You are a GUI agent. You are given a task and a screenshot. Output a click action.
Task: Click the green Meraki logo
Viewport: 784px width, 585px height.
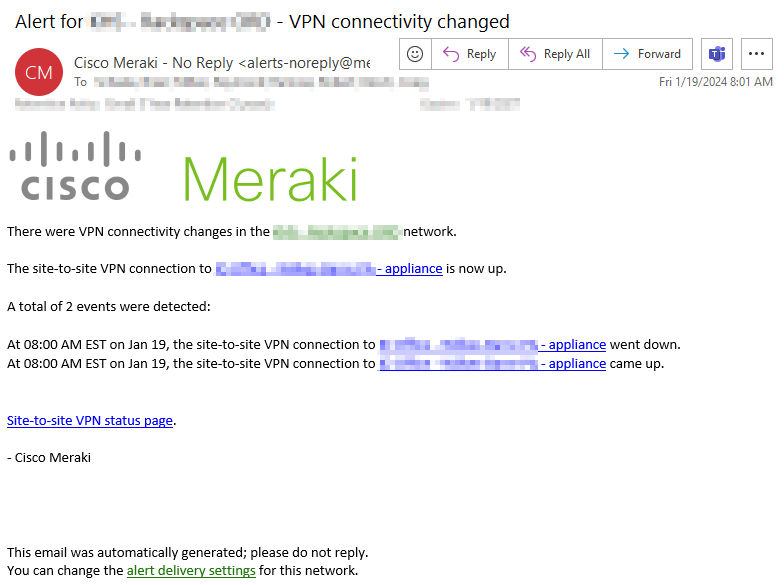[270, 178]
